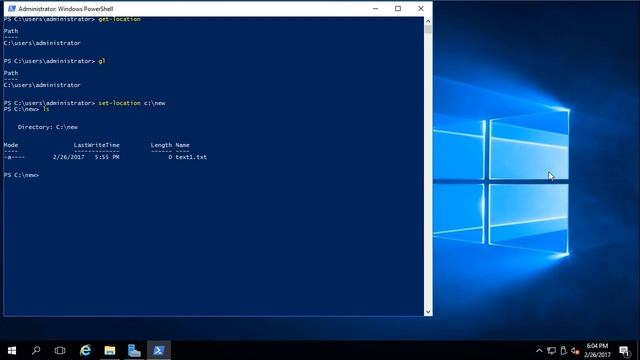The height and width of the screenshot is (360, 640).
Task: Open the network status tray icon
Action: (x=551, y=350)
